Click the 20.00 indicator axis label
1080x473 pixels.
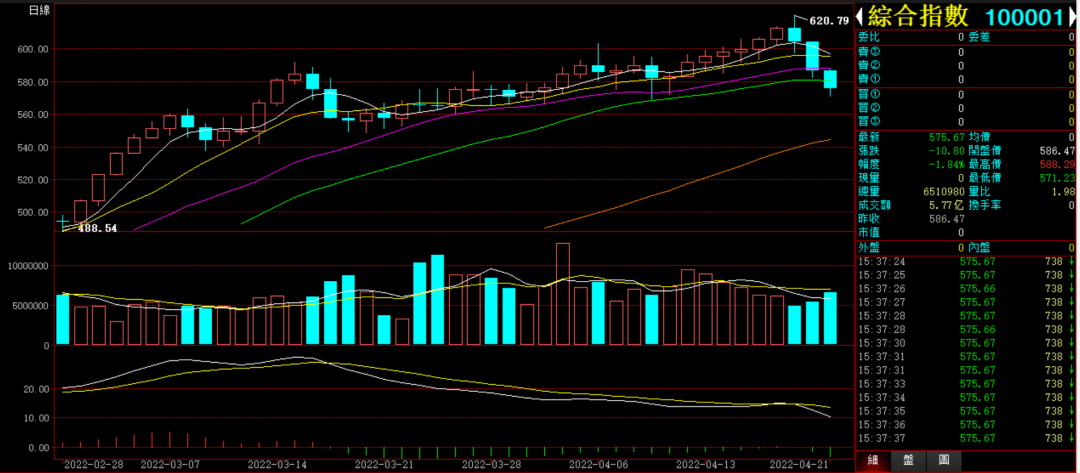37,388
